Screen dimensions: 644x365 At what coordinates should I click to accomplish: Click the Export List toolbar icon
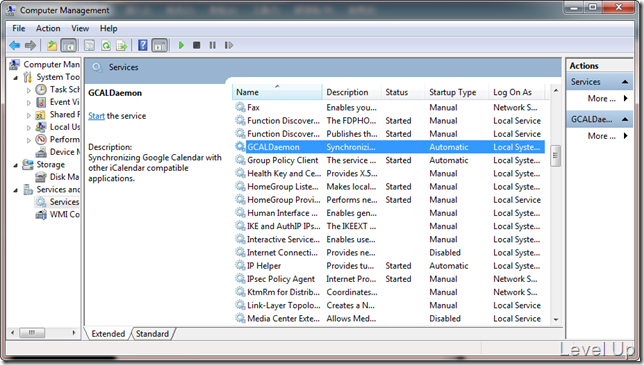click(x=122, y=45)
